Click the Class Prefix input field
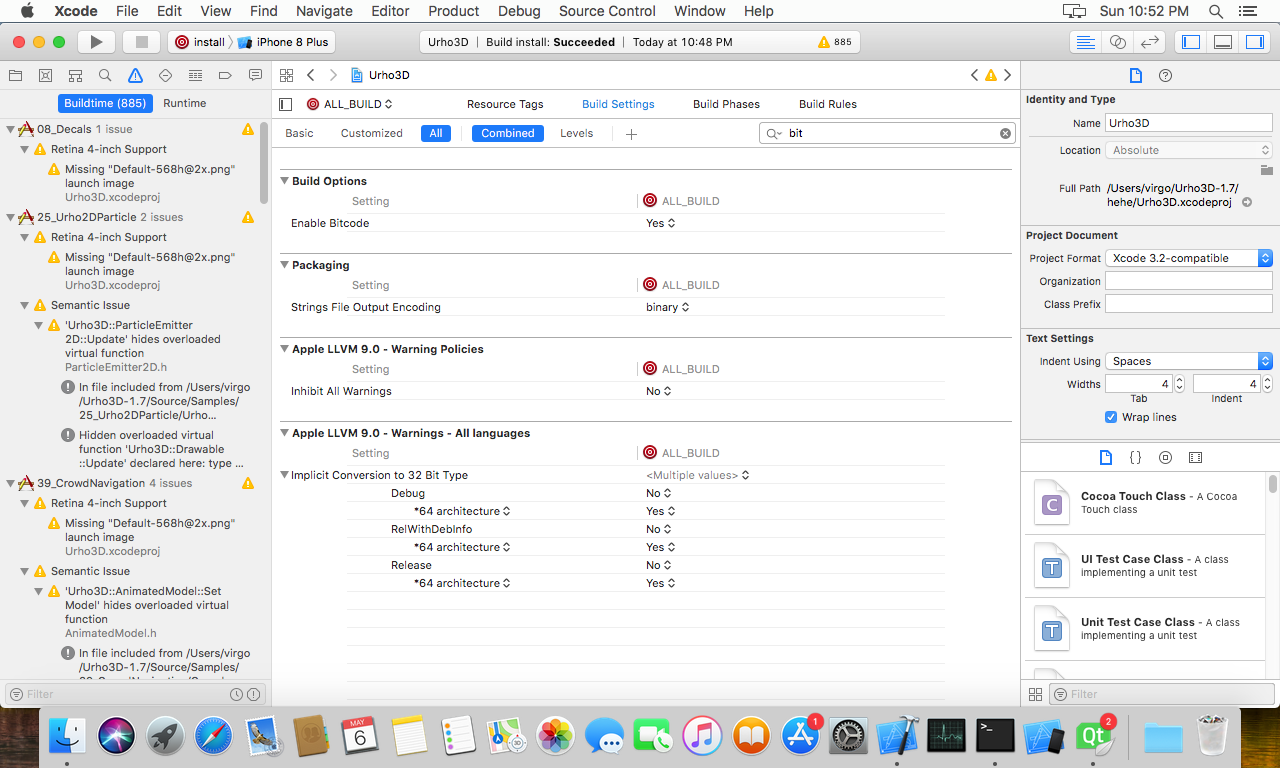The image size is (1280, 768). (1189, 304)
